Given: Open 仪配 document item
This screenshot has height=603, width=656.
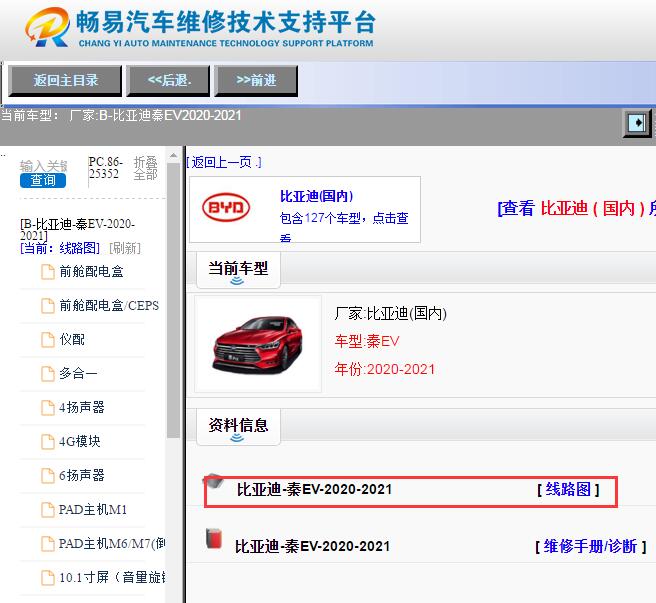Looking at the screenshot, I should coord(72,339).
